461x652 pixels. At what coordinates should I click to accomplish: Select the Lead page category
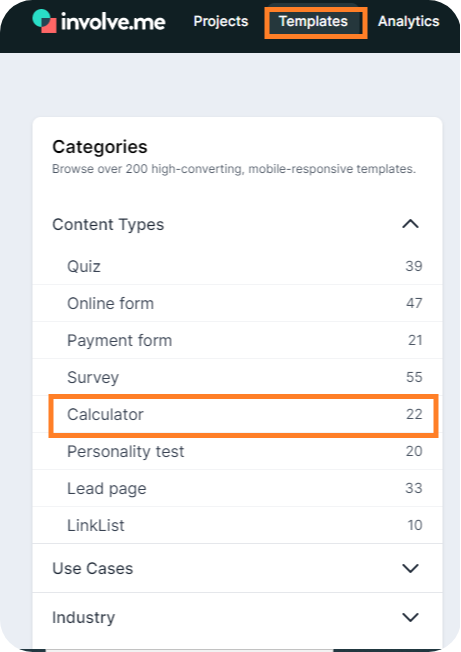[x=237, y=488]
